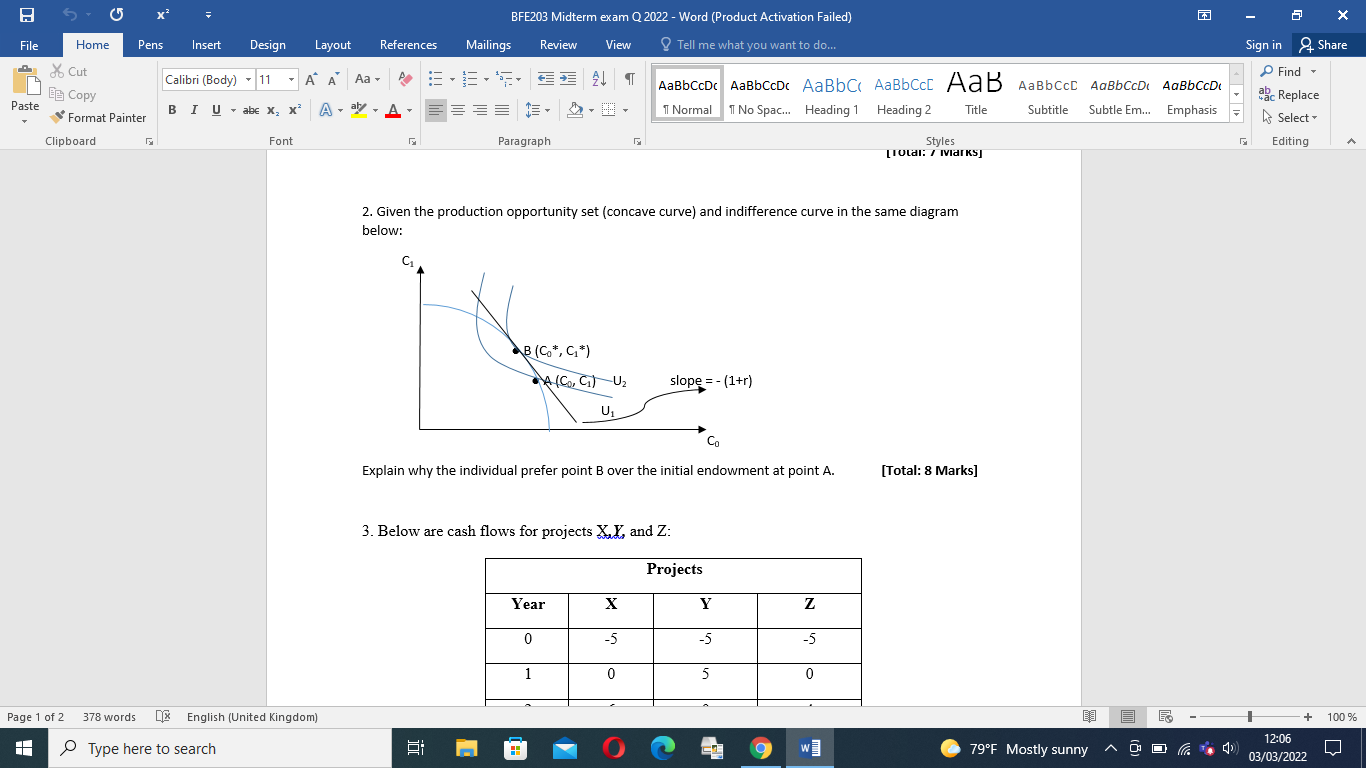This screenshot has height=768, width=1366.
Task: Apply bullet list formatting
Action: pos(436,79)
